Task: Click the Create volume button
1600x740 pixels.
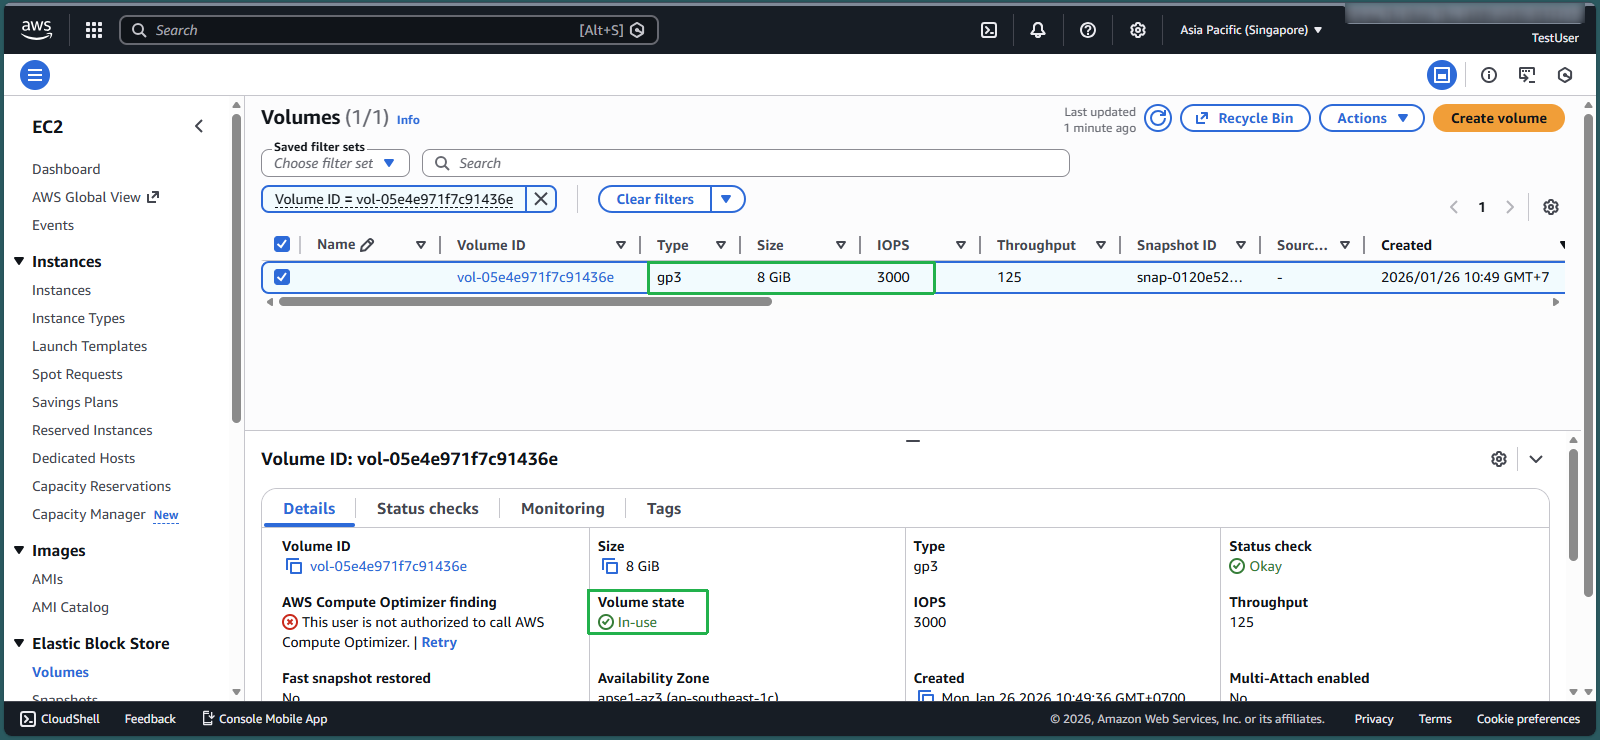Action: pos(1498,118)
